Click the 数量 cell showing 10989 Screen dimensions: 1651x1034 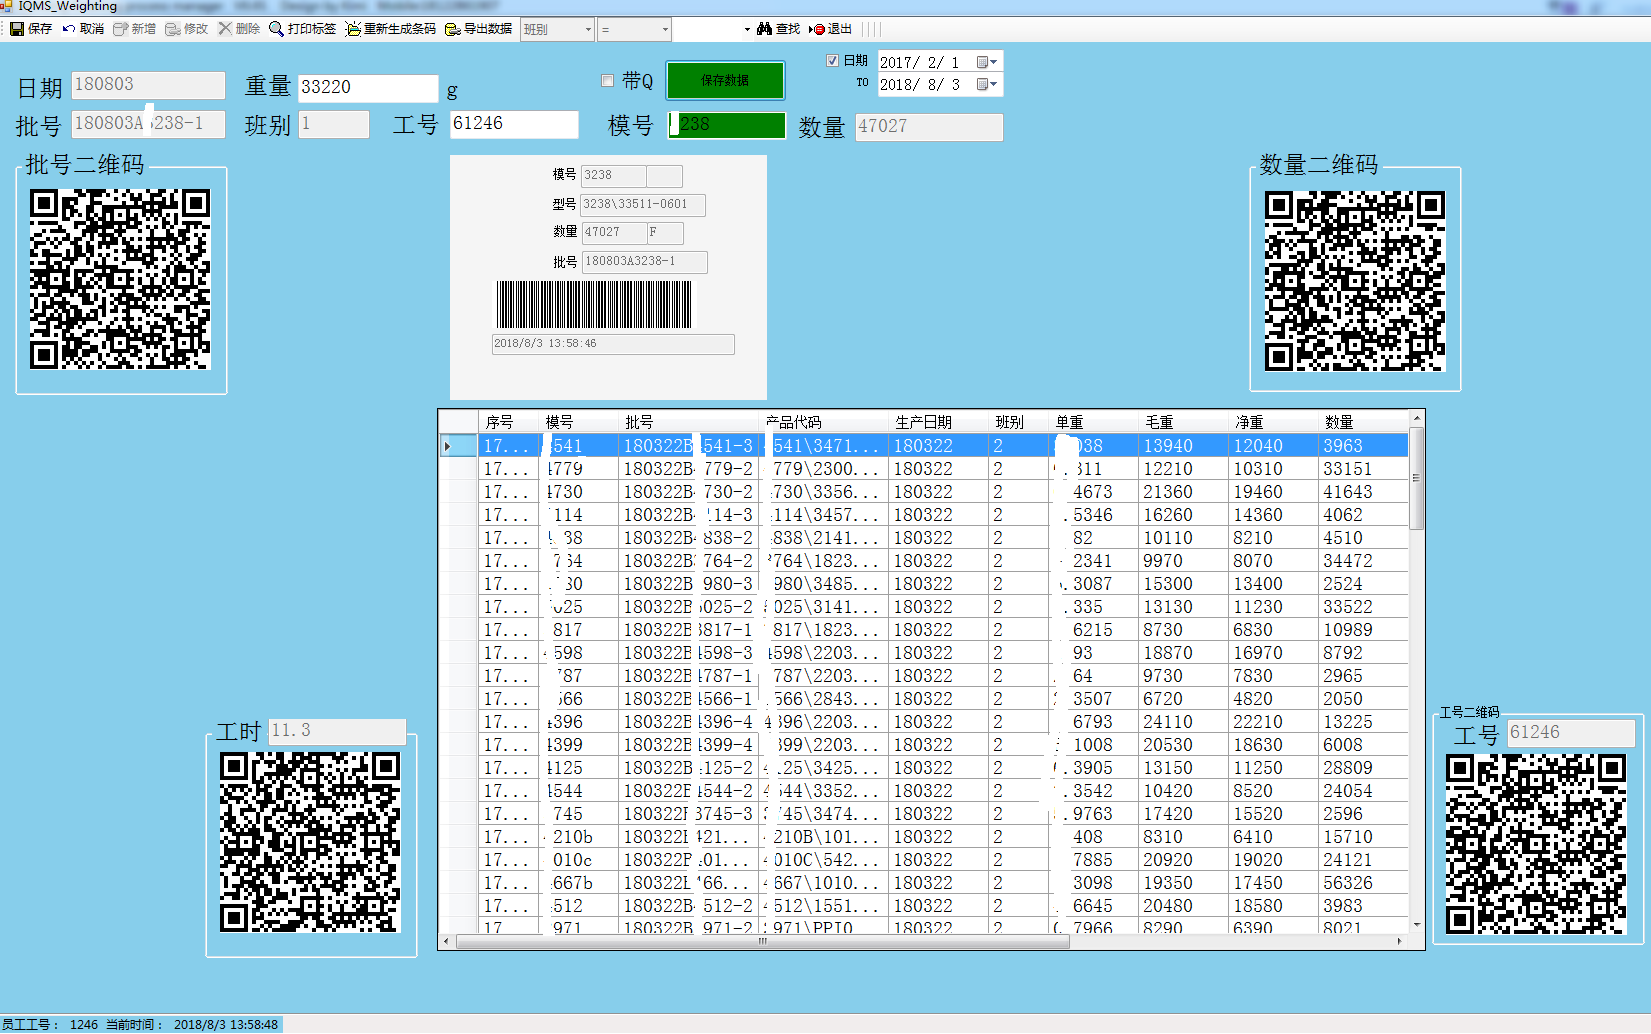point(1363,630)
